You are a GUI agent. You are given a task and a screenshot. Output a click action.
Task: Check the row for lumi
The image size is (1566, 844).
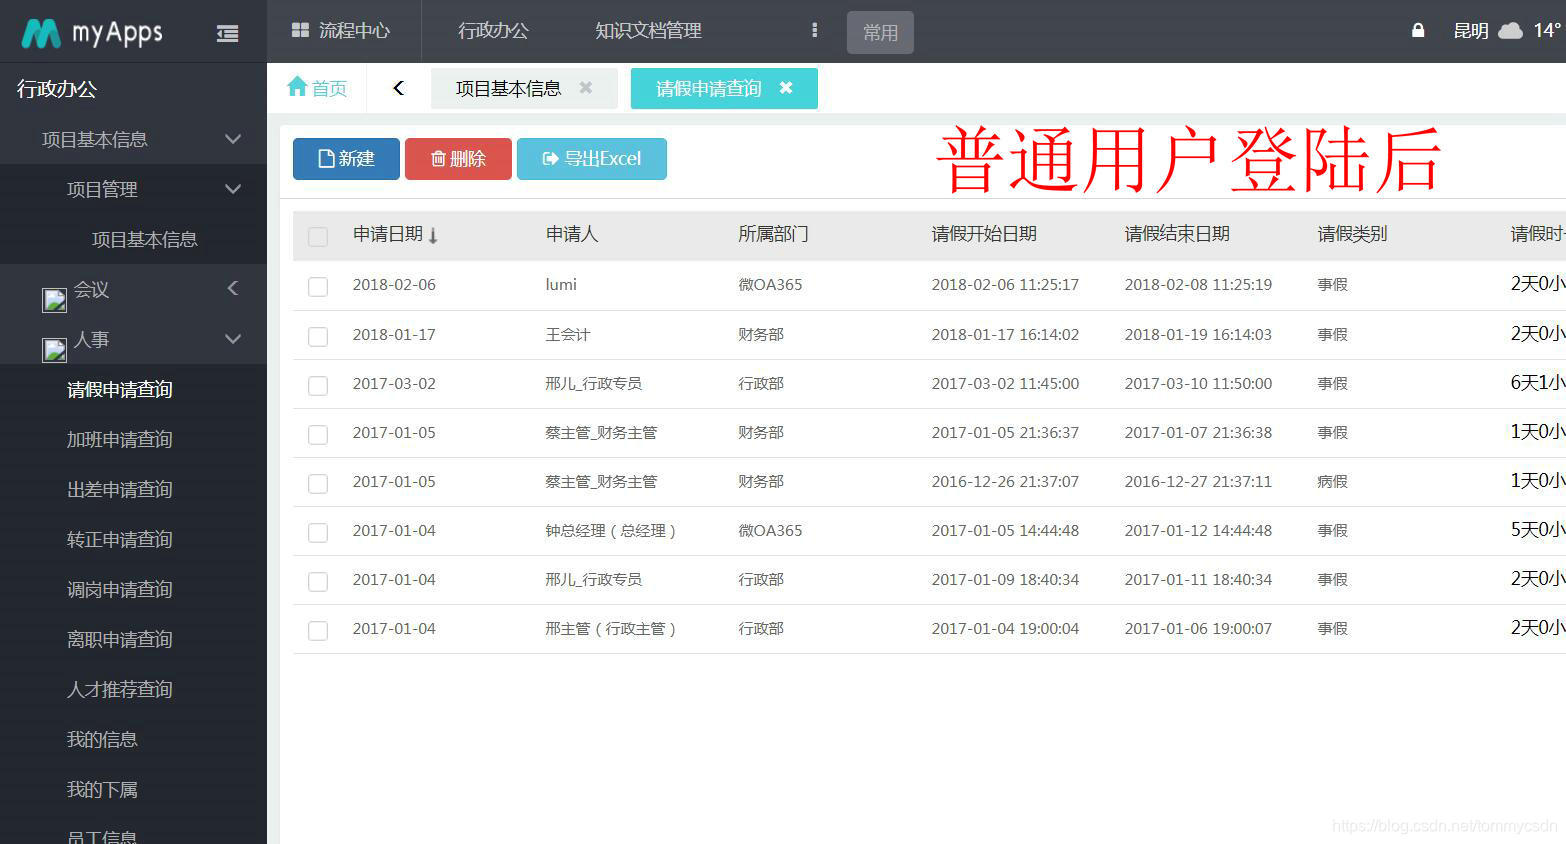(x=318, y=287)
